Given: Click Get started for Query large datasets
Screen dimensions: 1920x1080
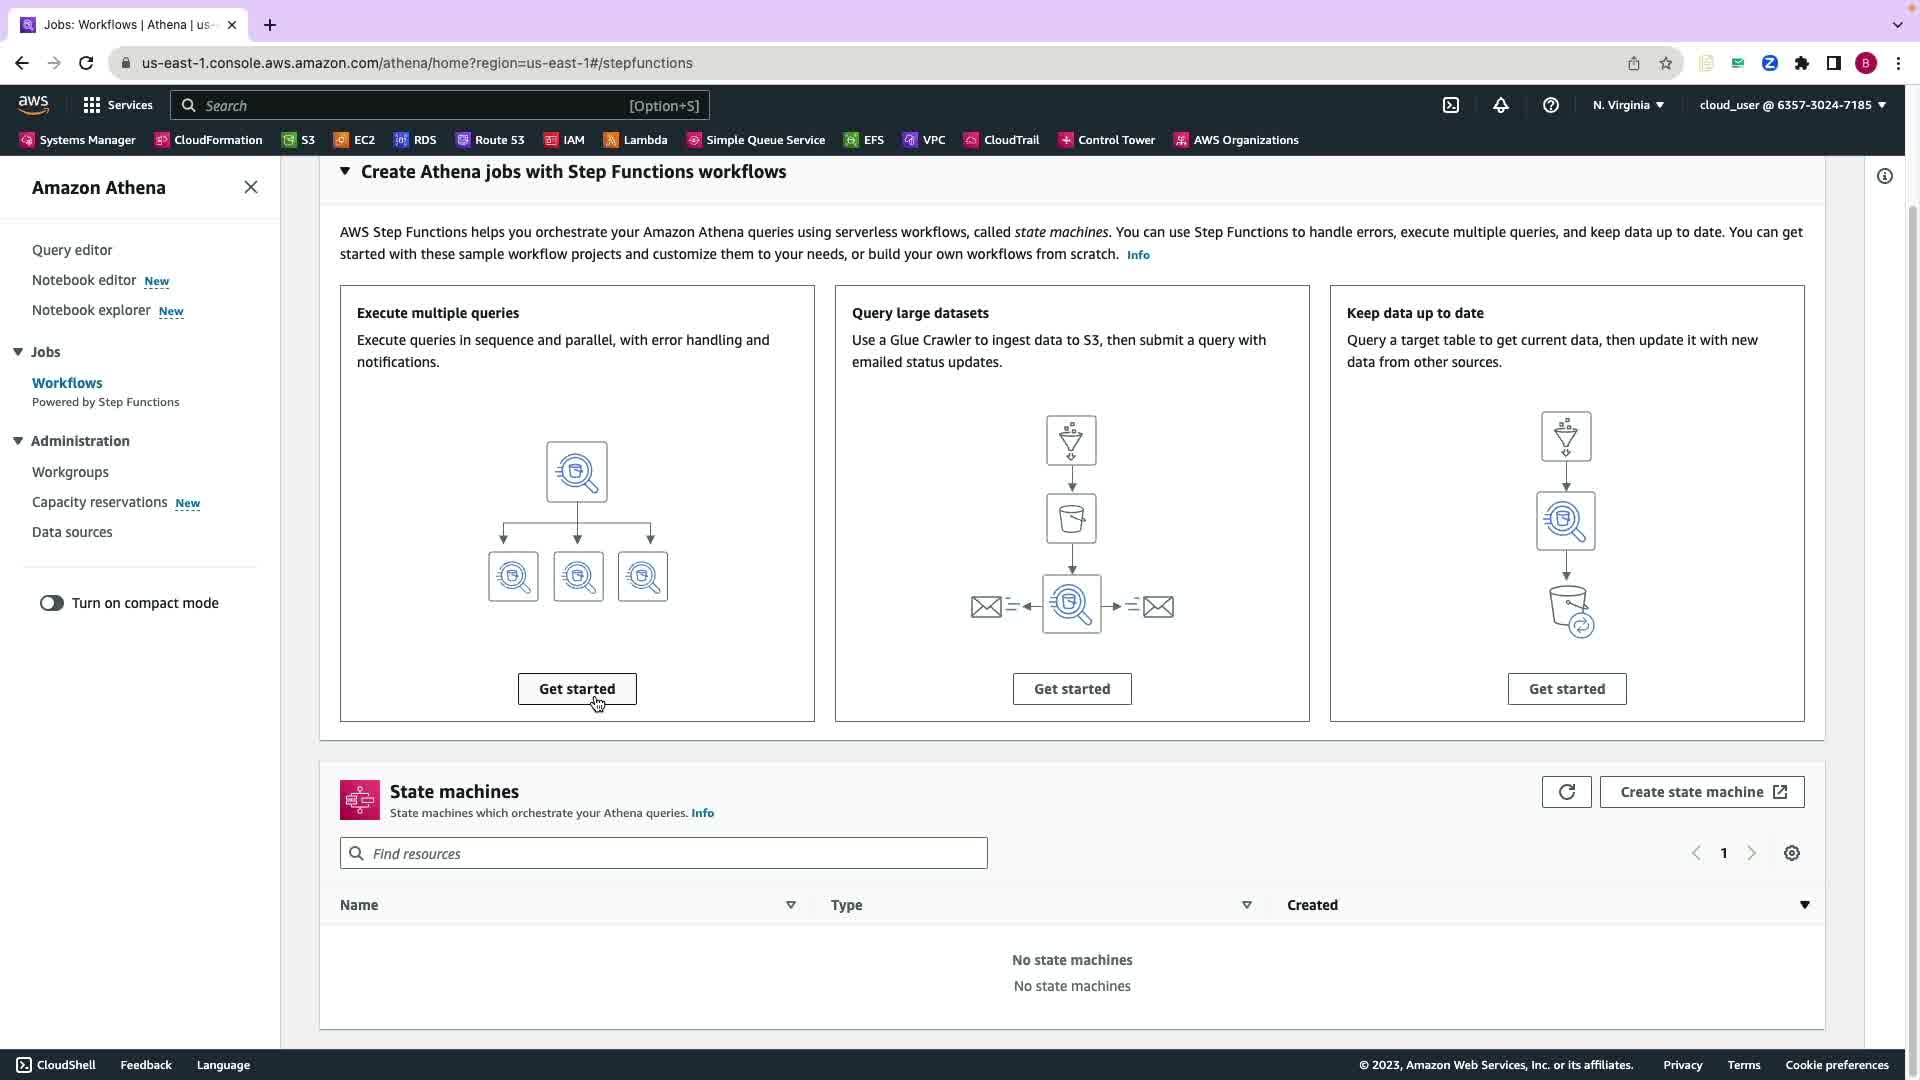Looking at the screenshot, I should click(1072, 689).
